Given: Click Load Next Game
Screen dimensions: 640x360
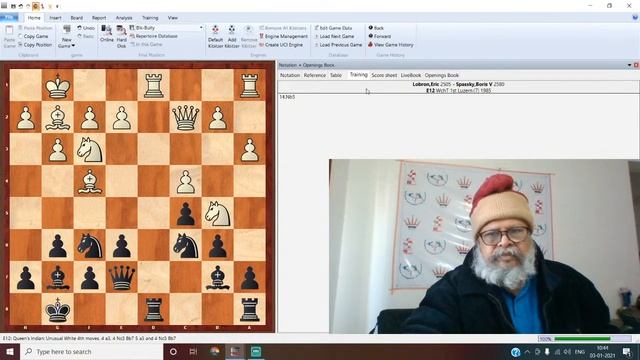Looking at the screenshot, I should (334, 36).
